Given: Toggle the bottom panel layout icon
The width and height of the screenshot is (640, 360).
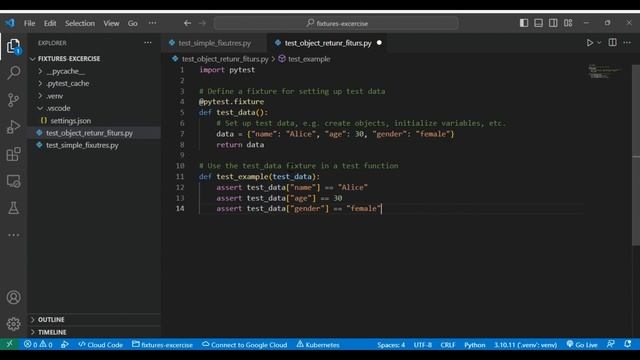Looking at the screenshot, I should pyautogui.click(x=538, y=23).
